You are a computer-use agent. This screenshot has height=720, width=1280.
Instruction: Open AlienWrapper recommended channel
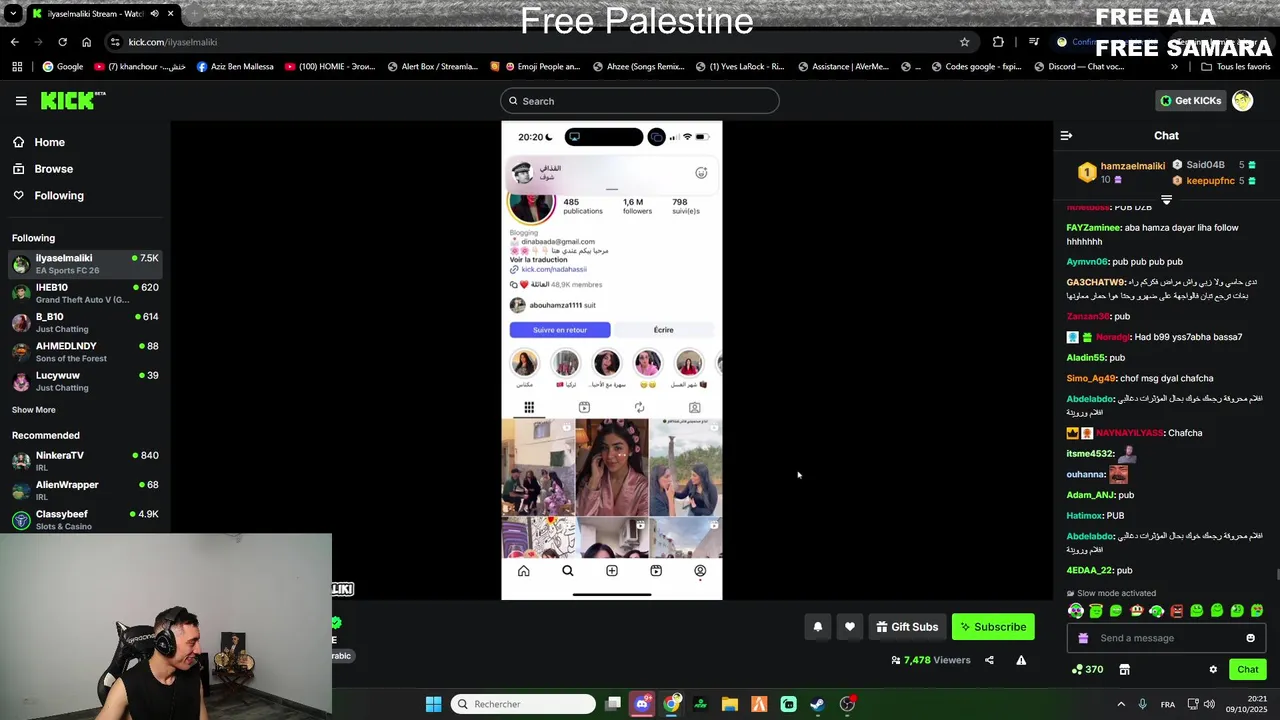(85, 490)
